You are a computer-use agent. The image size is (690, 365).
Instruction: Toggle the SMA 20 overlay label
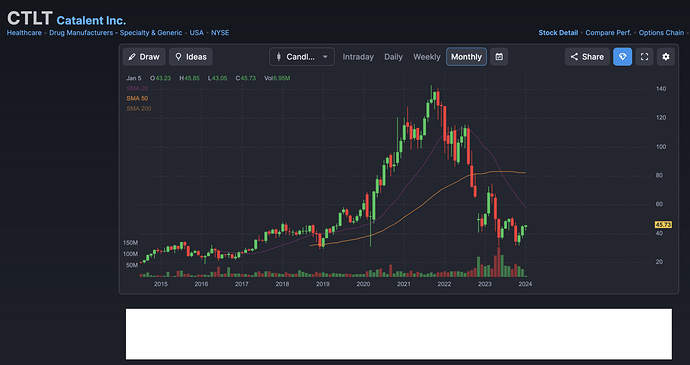click(x=137, y=88)
